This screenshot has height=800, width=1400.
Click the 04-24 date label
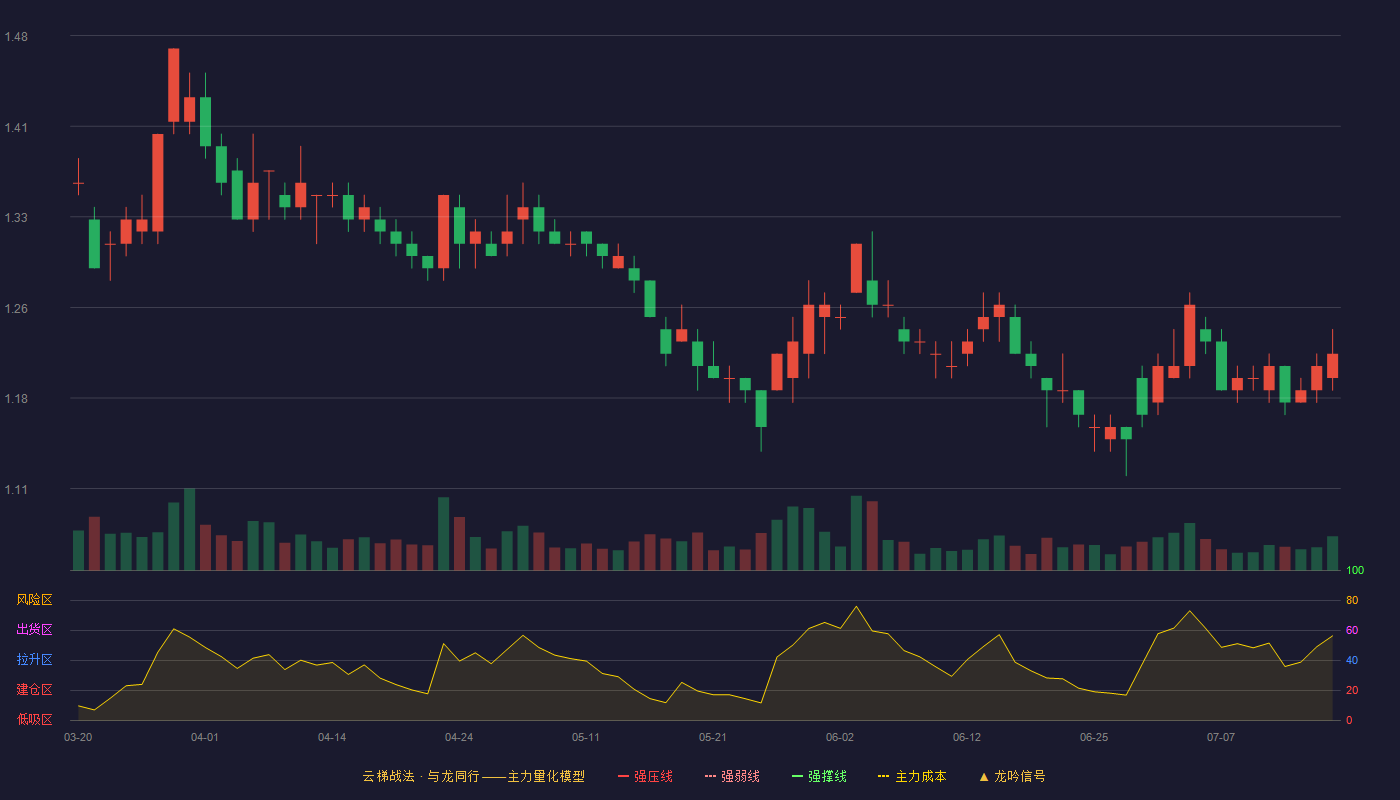tap(459, 737)
